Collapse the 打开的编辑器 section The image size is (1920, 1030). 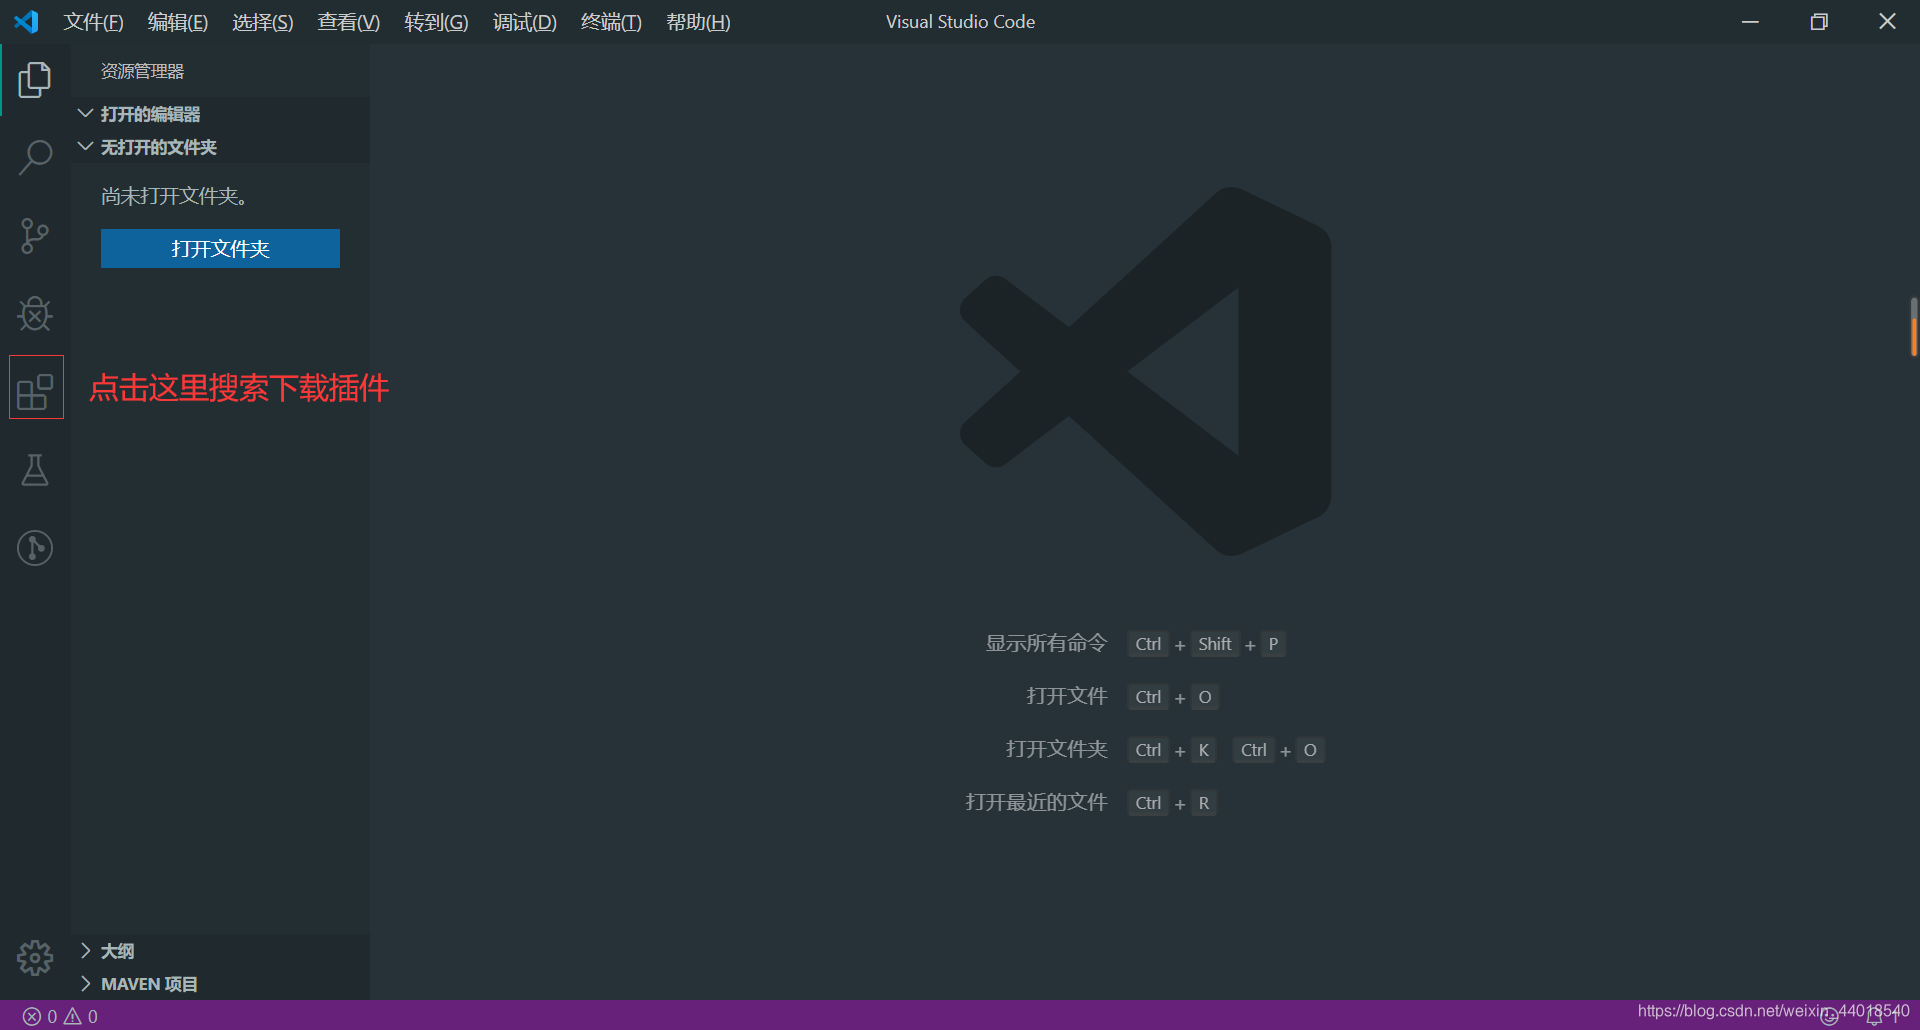pos(220,114)
